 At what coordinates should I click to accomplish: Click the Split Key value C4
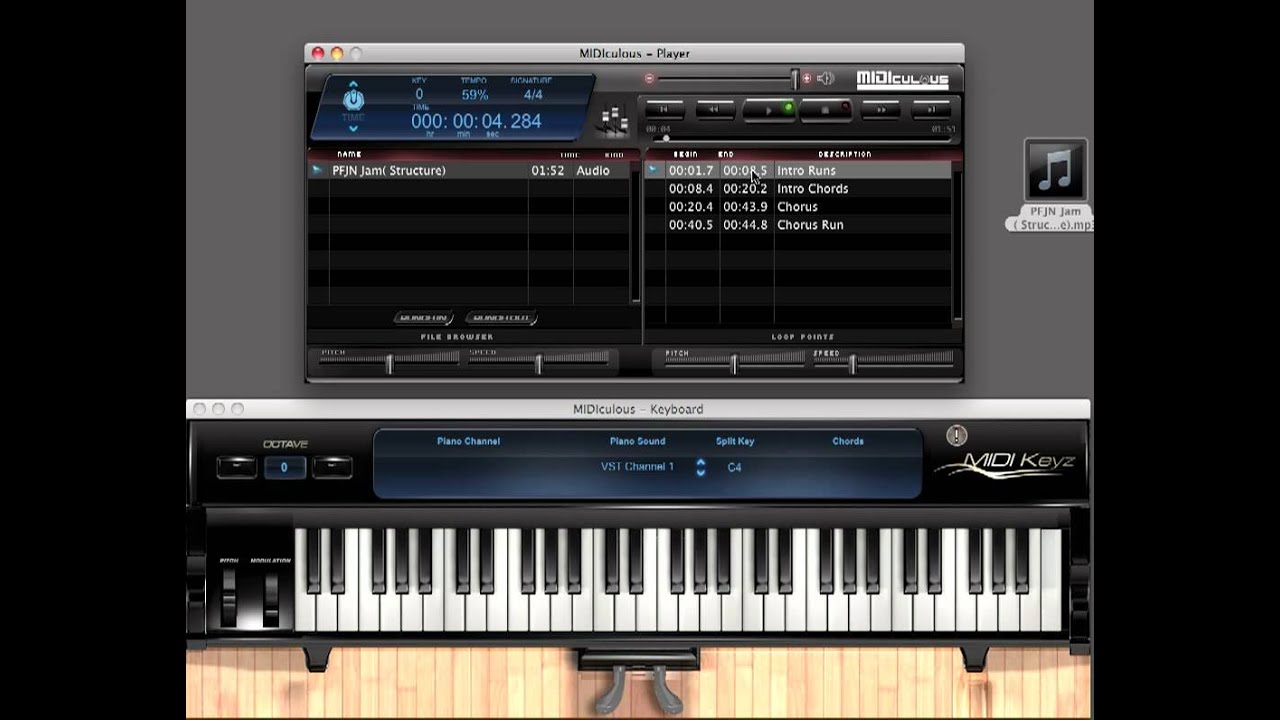pyautogui.click(x=735, y=467)
